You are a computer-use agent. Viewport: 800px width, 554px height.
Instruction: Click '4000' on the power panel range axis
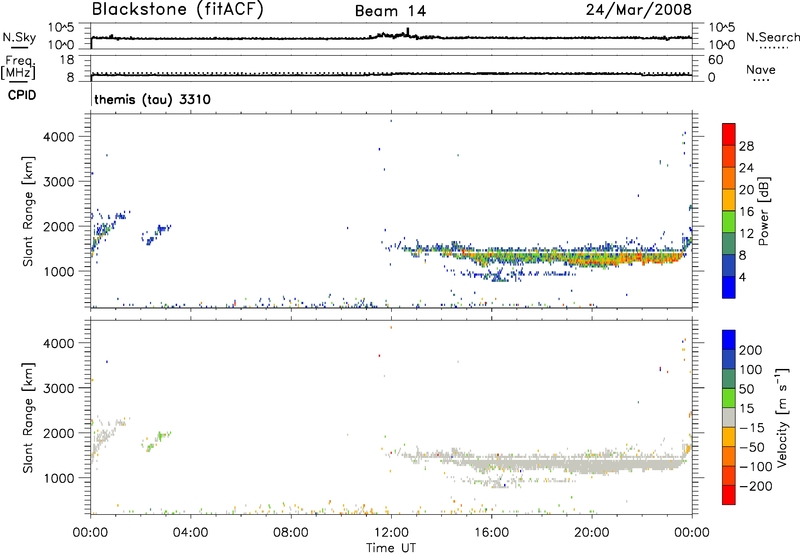(x=59, y=137)
